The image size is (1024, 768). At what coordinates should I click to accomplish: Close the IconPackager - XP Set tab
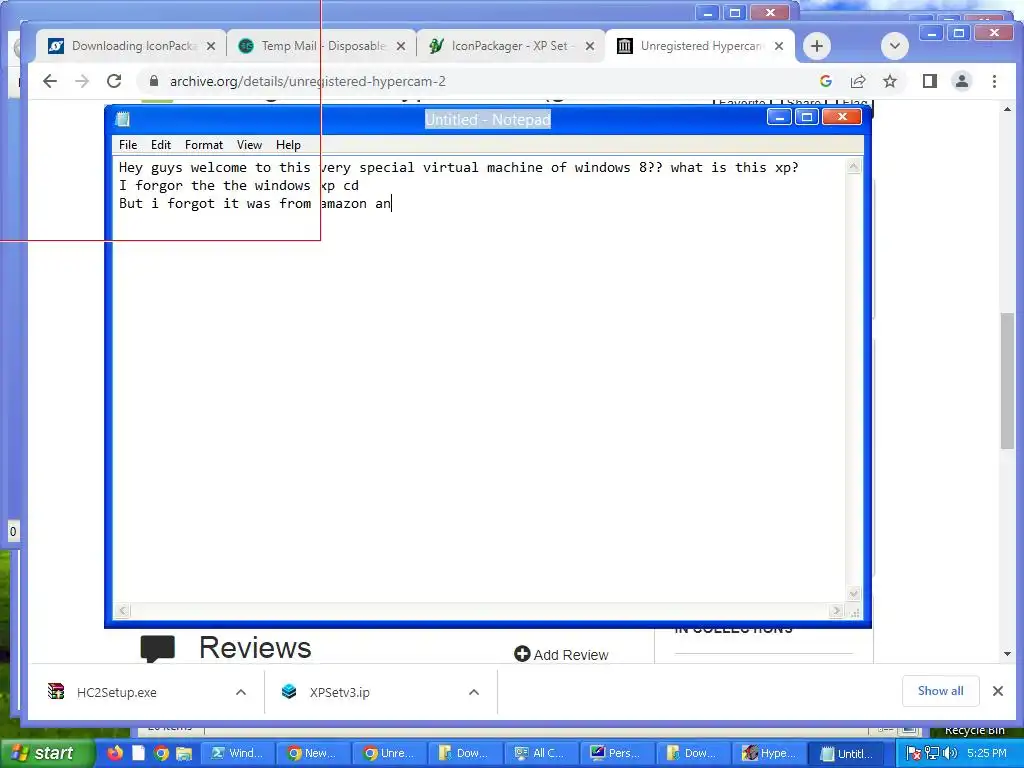point(590,46)
